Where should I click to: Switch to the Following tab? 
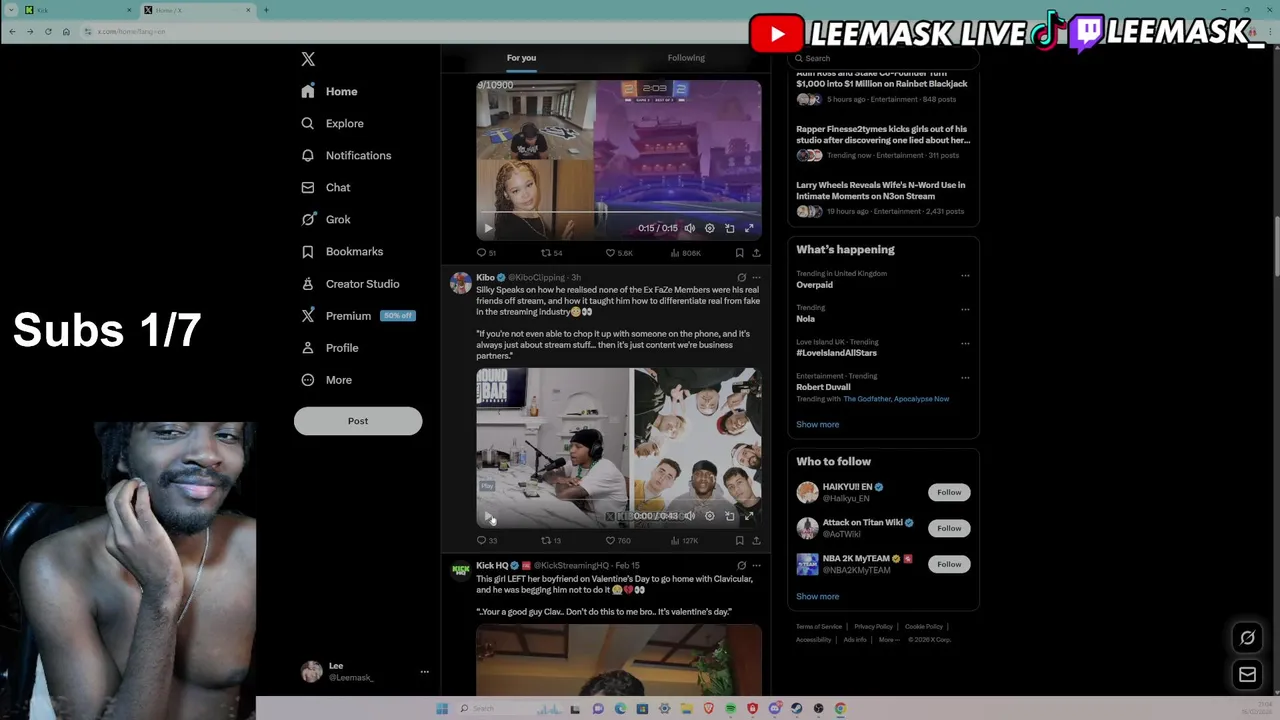pyautogui.click(x=686, y=58)
